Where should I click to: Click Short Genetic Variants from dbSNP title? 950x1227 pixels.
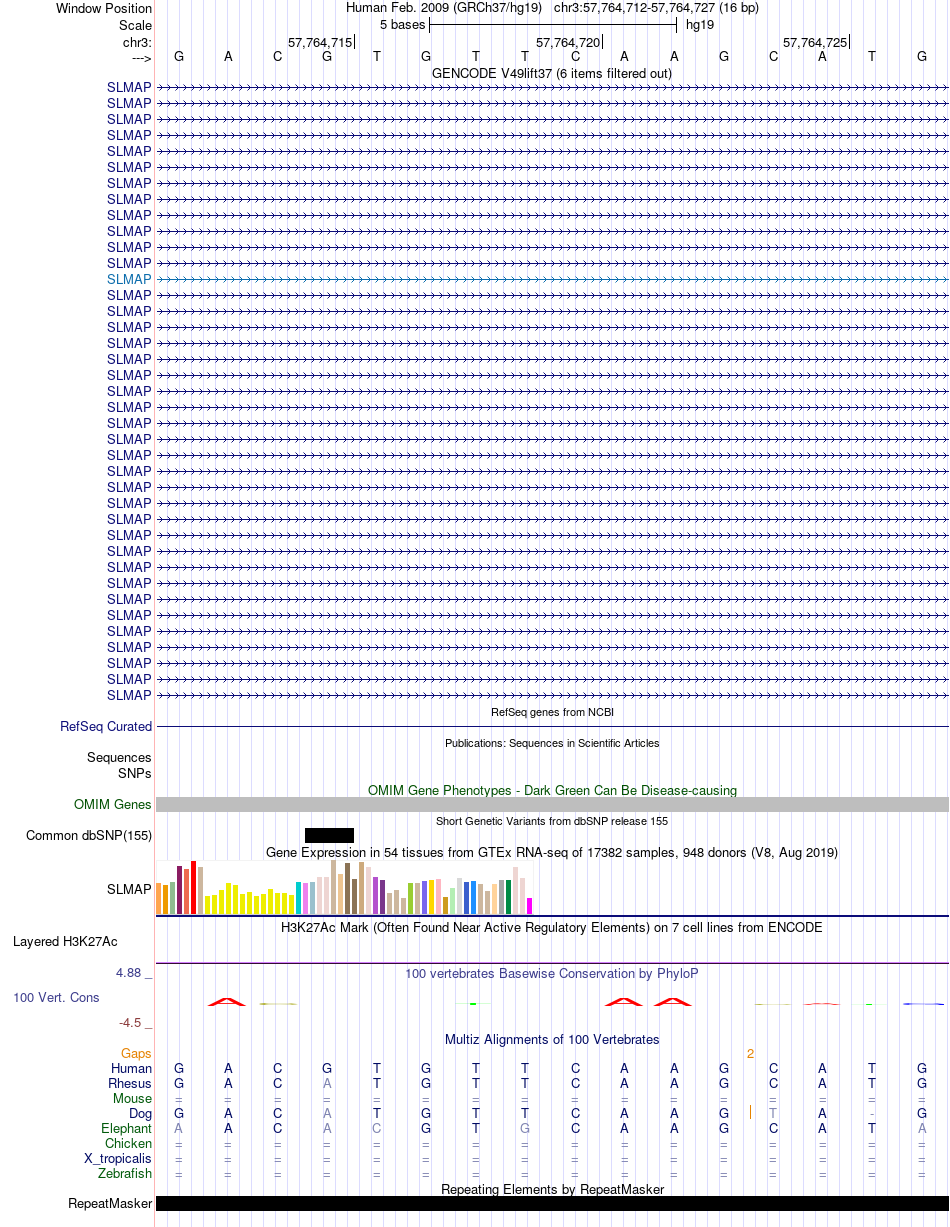pyautogui.click(x=552, y=821)
